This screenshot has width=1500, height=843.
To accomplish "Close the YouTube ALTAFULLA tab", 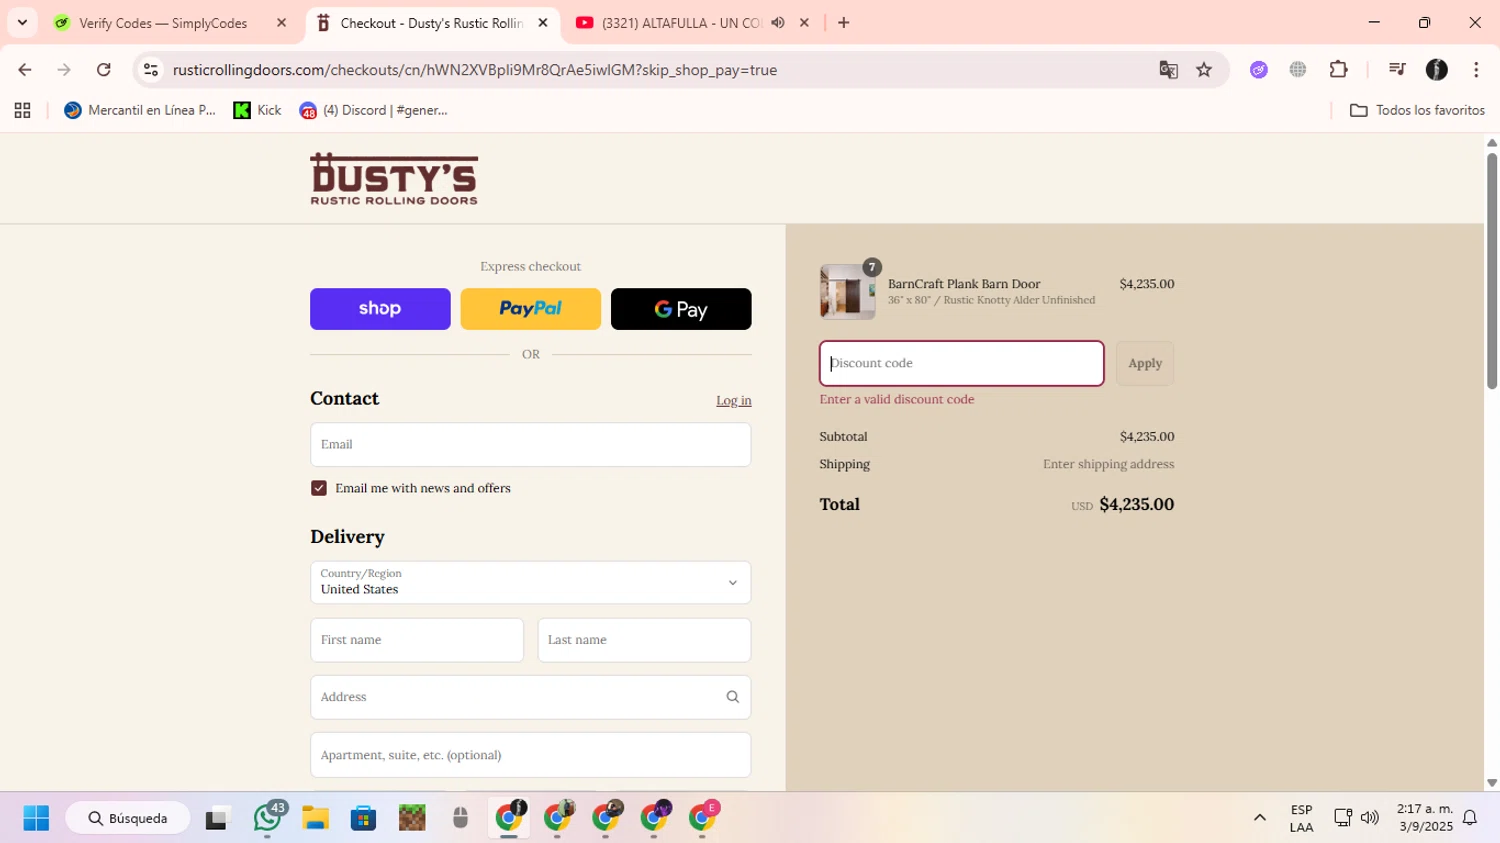I will (x=804, y=23).
